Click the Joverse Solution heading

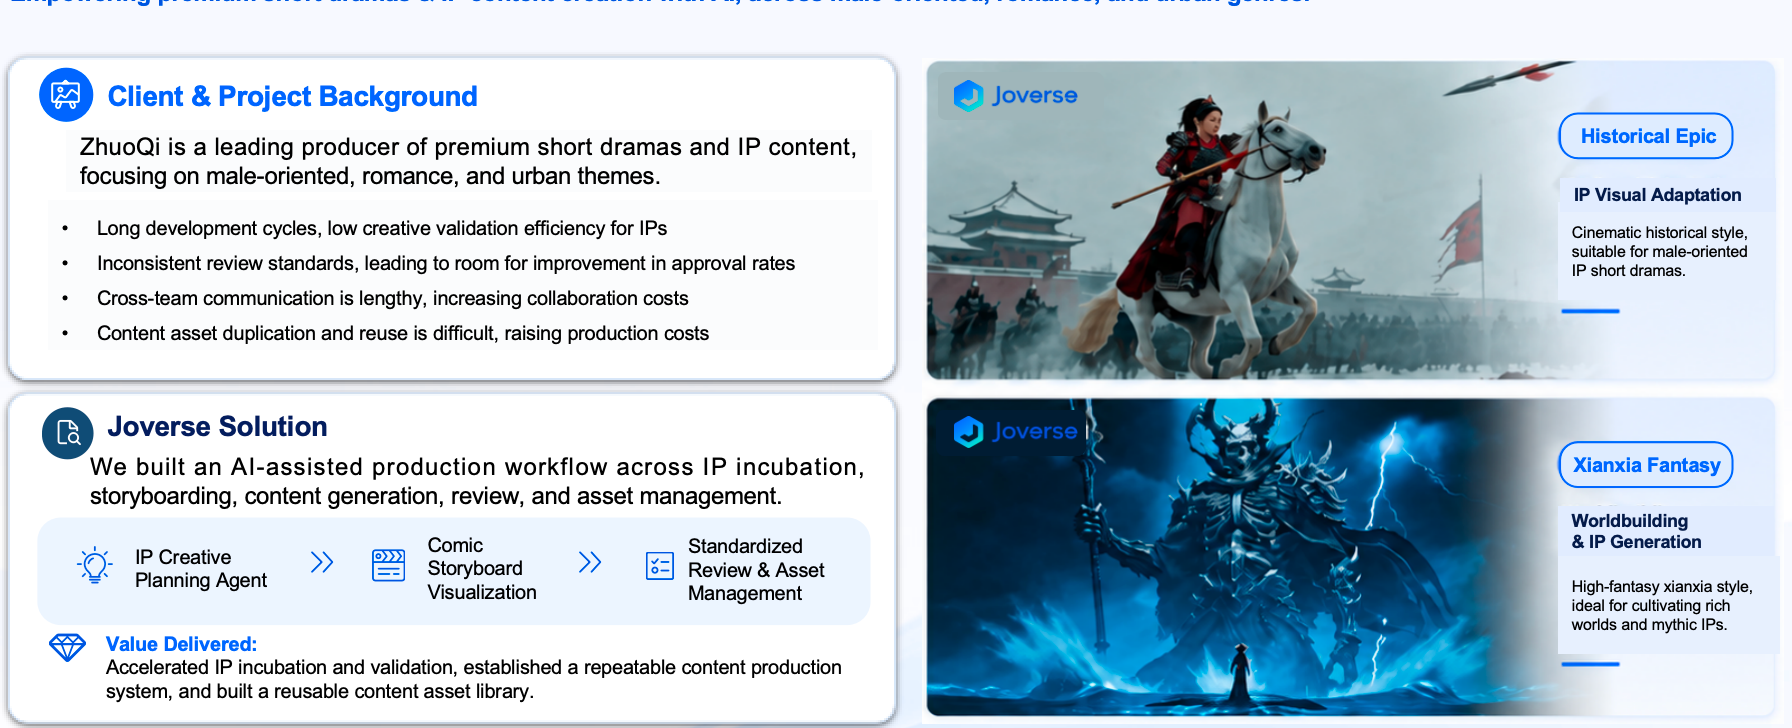pos(217,427)
